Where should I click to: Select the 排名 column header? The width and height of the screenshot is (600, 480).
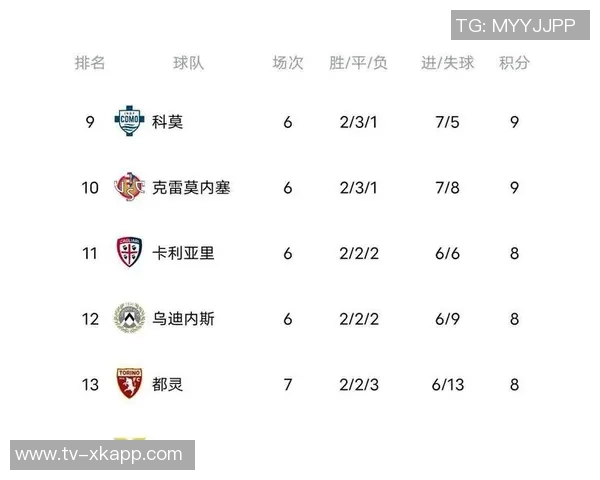pos(90,63)
